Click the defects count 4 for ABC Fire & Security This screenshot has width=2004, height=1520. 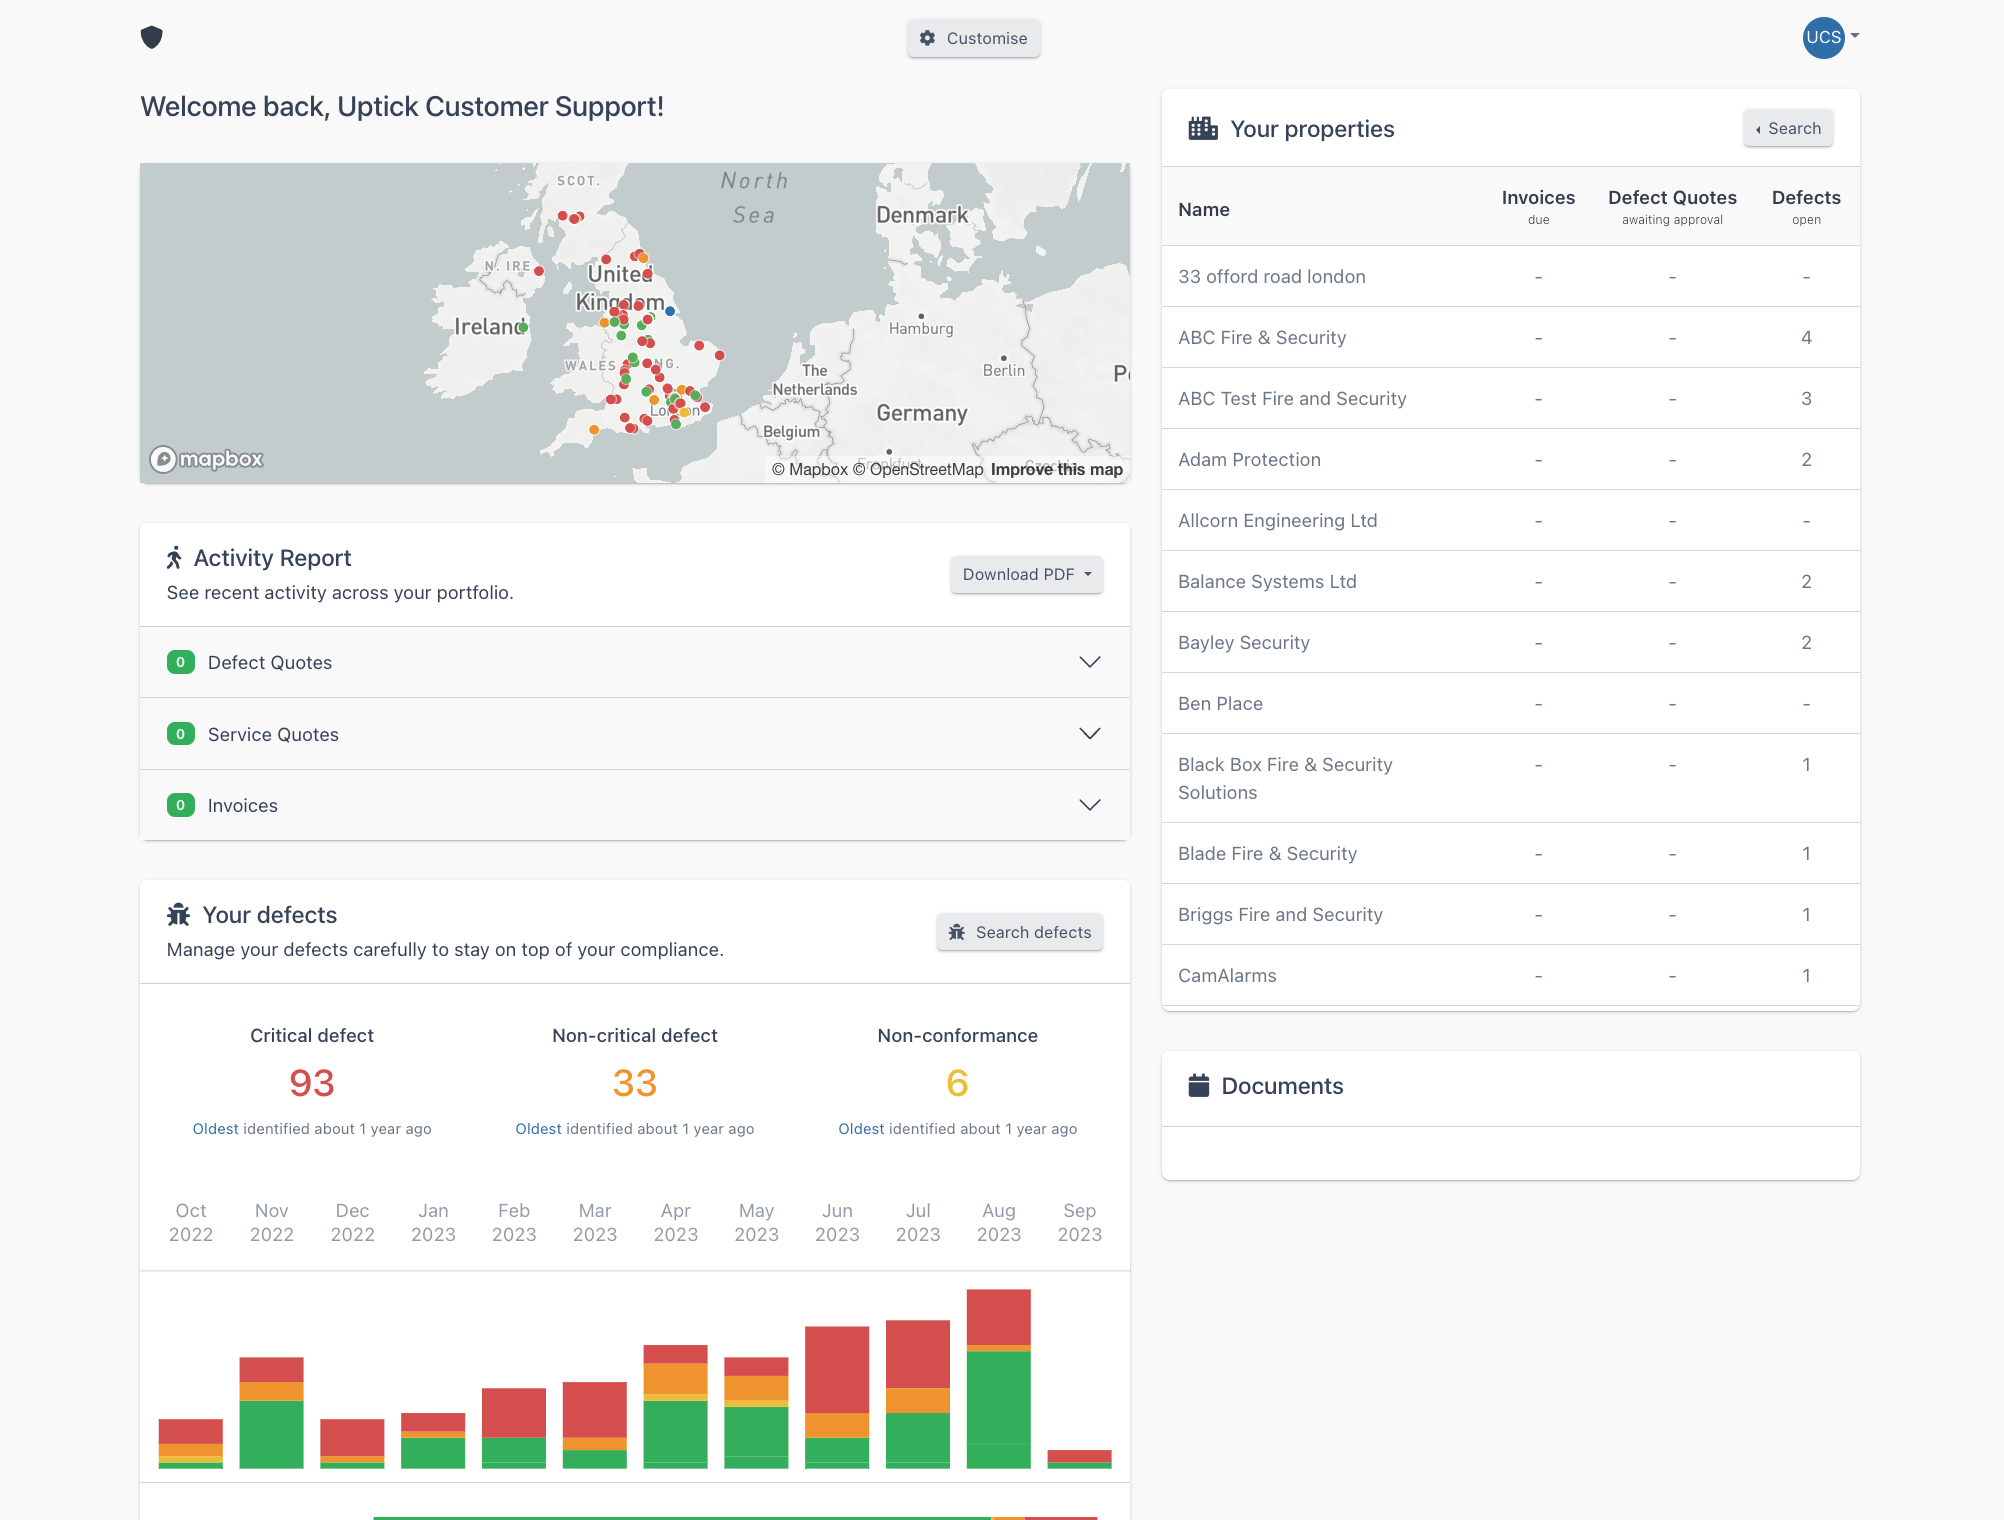coord(1806,337)
